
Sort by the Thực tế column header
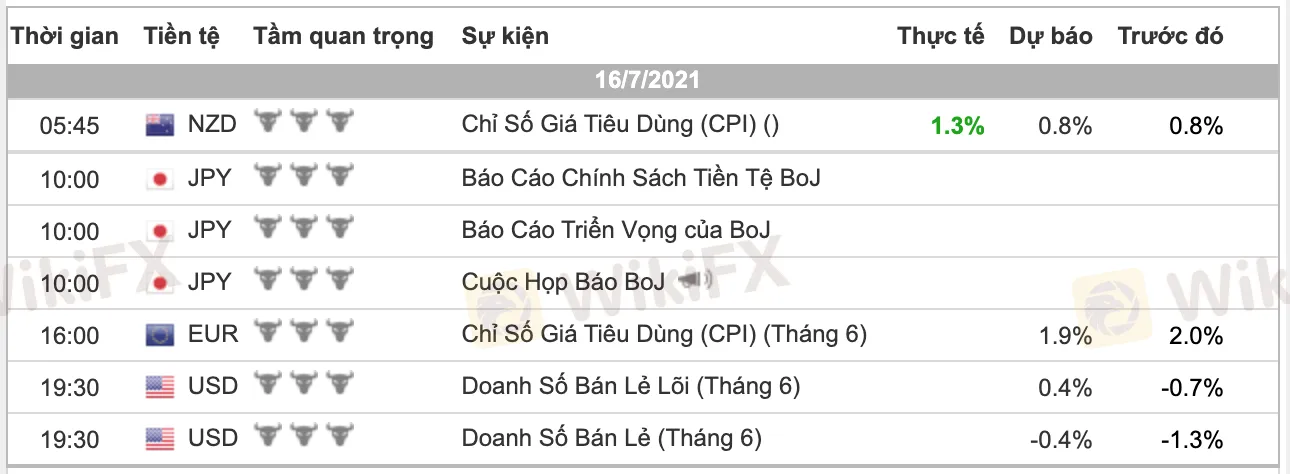click(x=940, y=37)
